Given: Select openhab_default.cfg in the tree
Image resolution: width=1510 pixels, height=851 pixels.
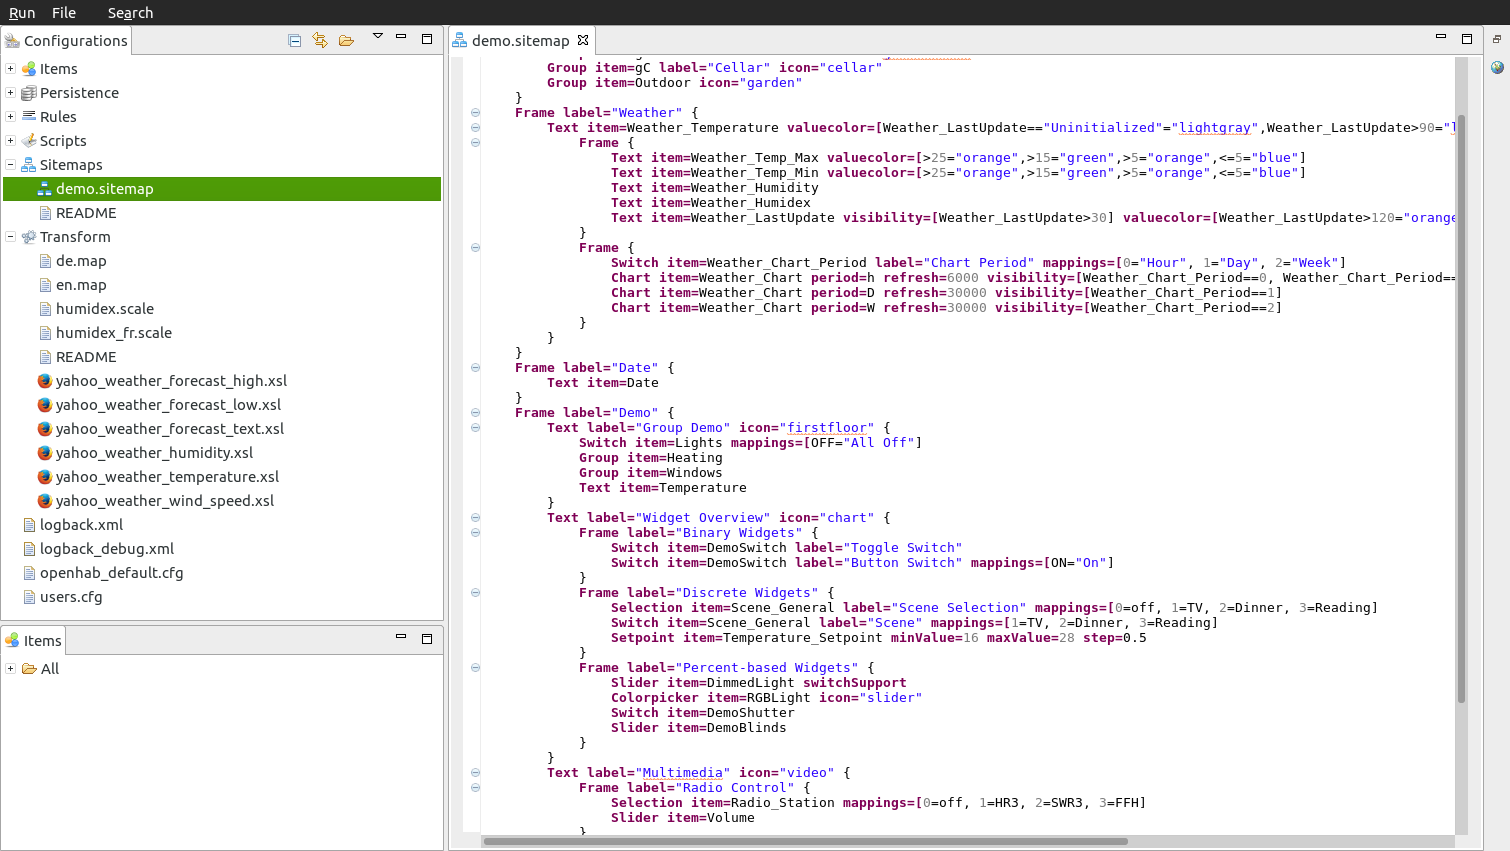Looking at the screenshot, I should [x=111, y=573].
